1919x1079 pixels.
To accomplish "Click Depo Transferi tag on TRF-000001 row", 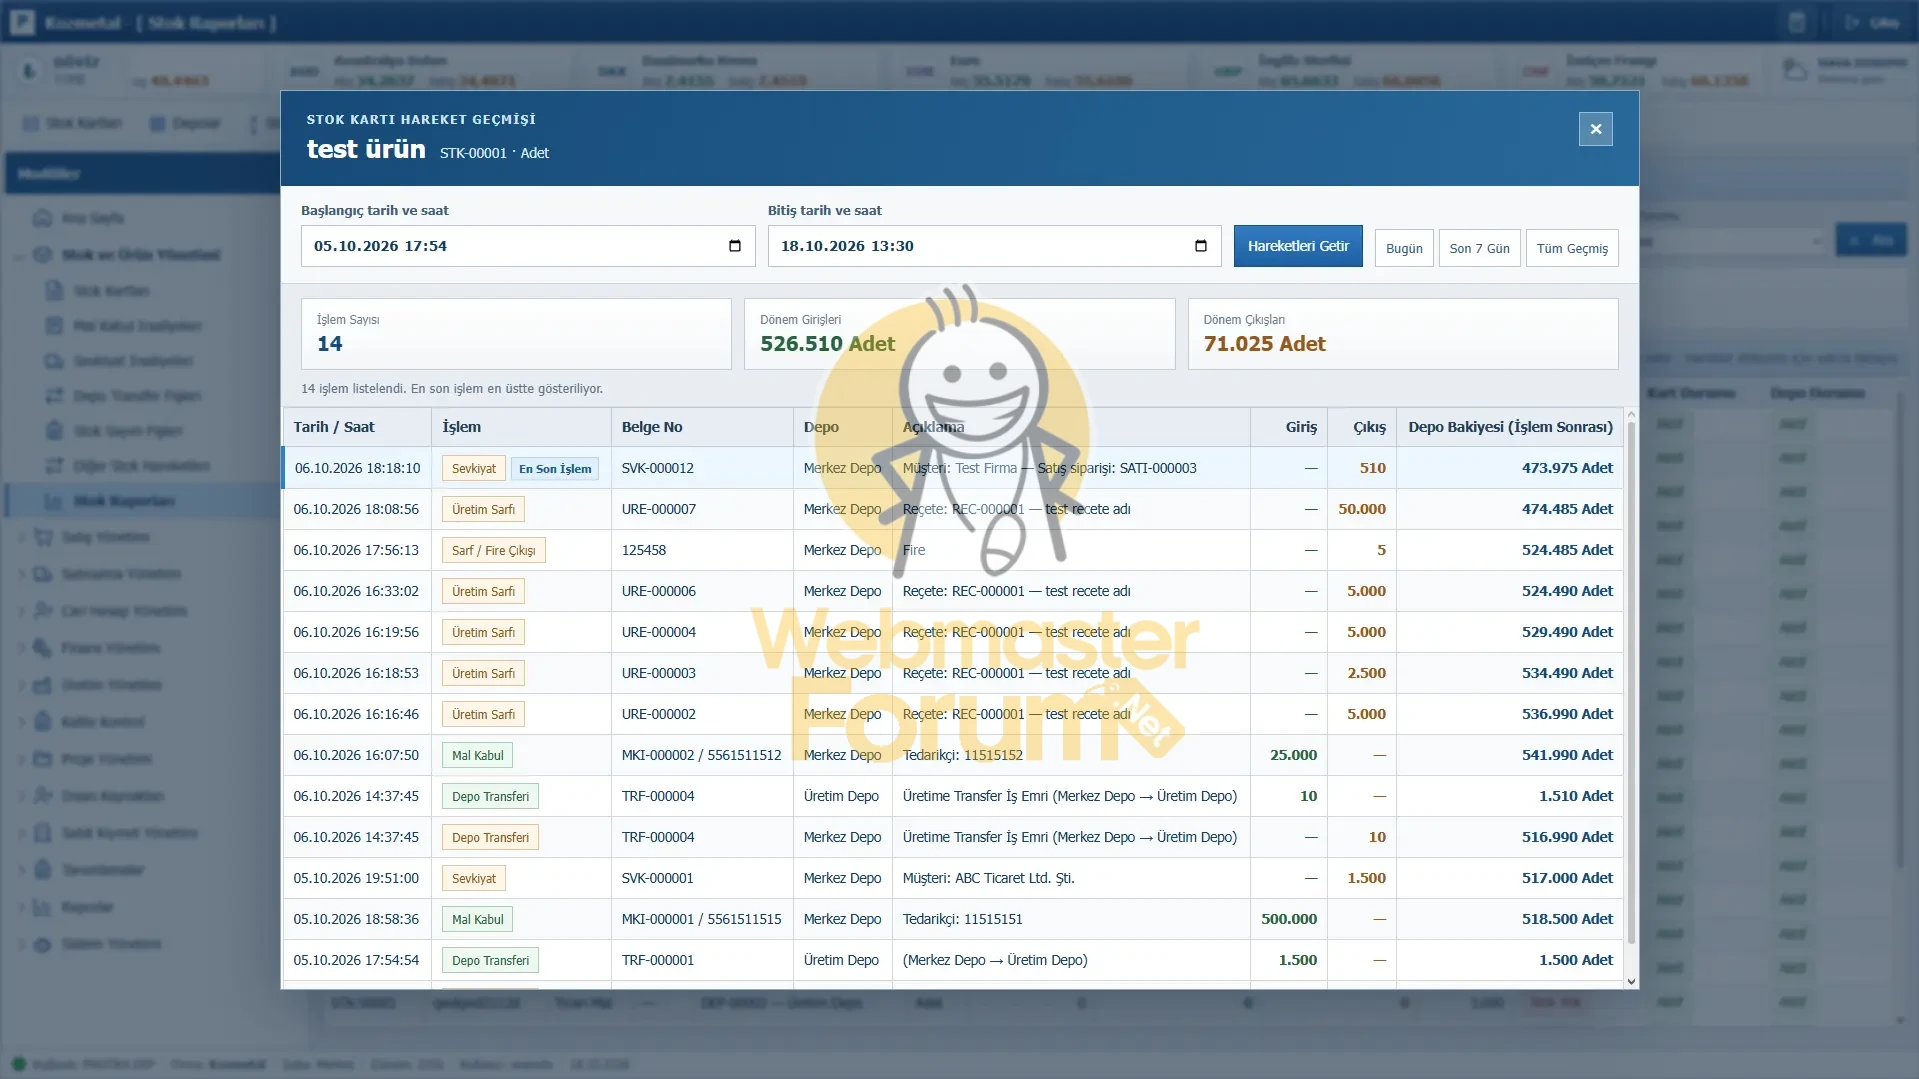I will pos(490,960).
